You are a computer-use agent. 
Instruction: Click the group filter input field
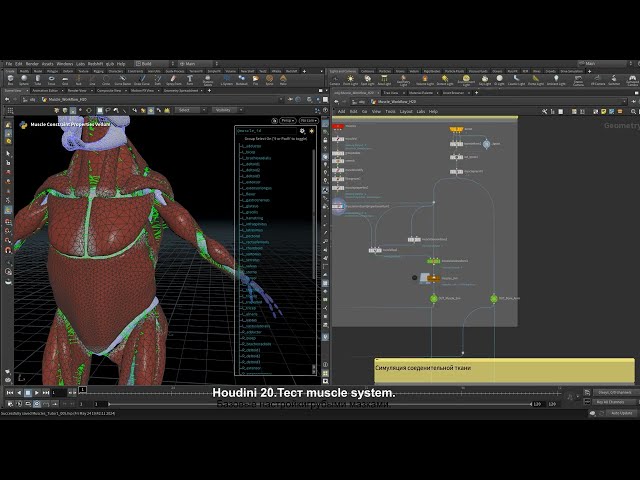click(x=267, y=131)
